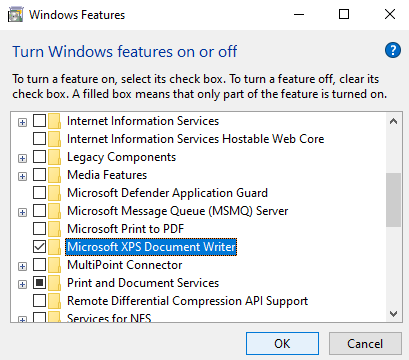The width and height of the screenshot is (409, 360).
Task: Check Microsoft Defender Application Guard box
Action: coord(39,193)
